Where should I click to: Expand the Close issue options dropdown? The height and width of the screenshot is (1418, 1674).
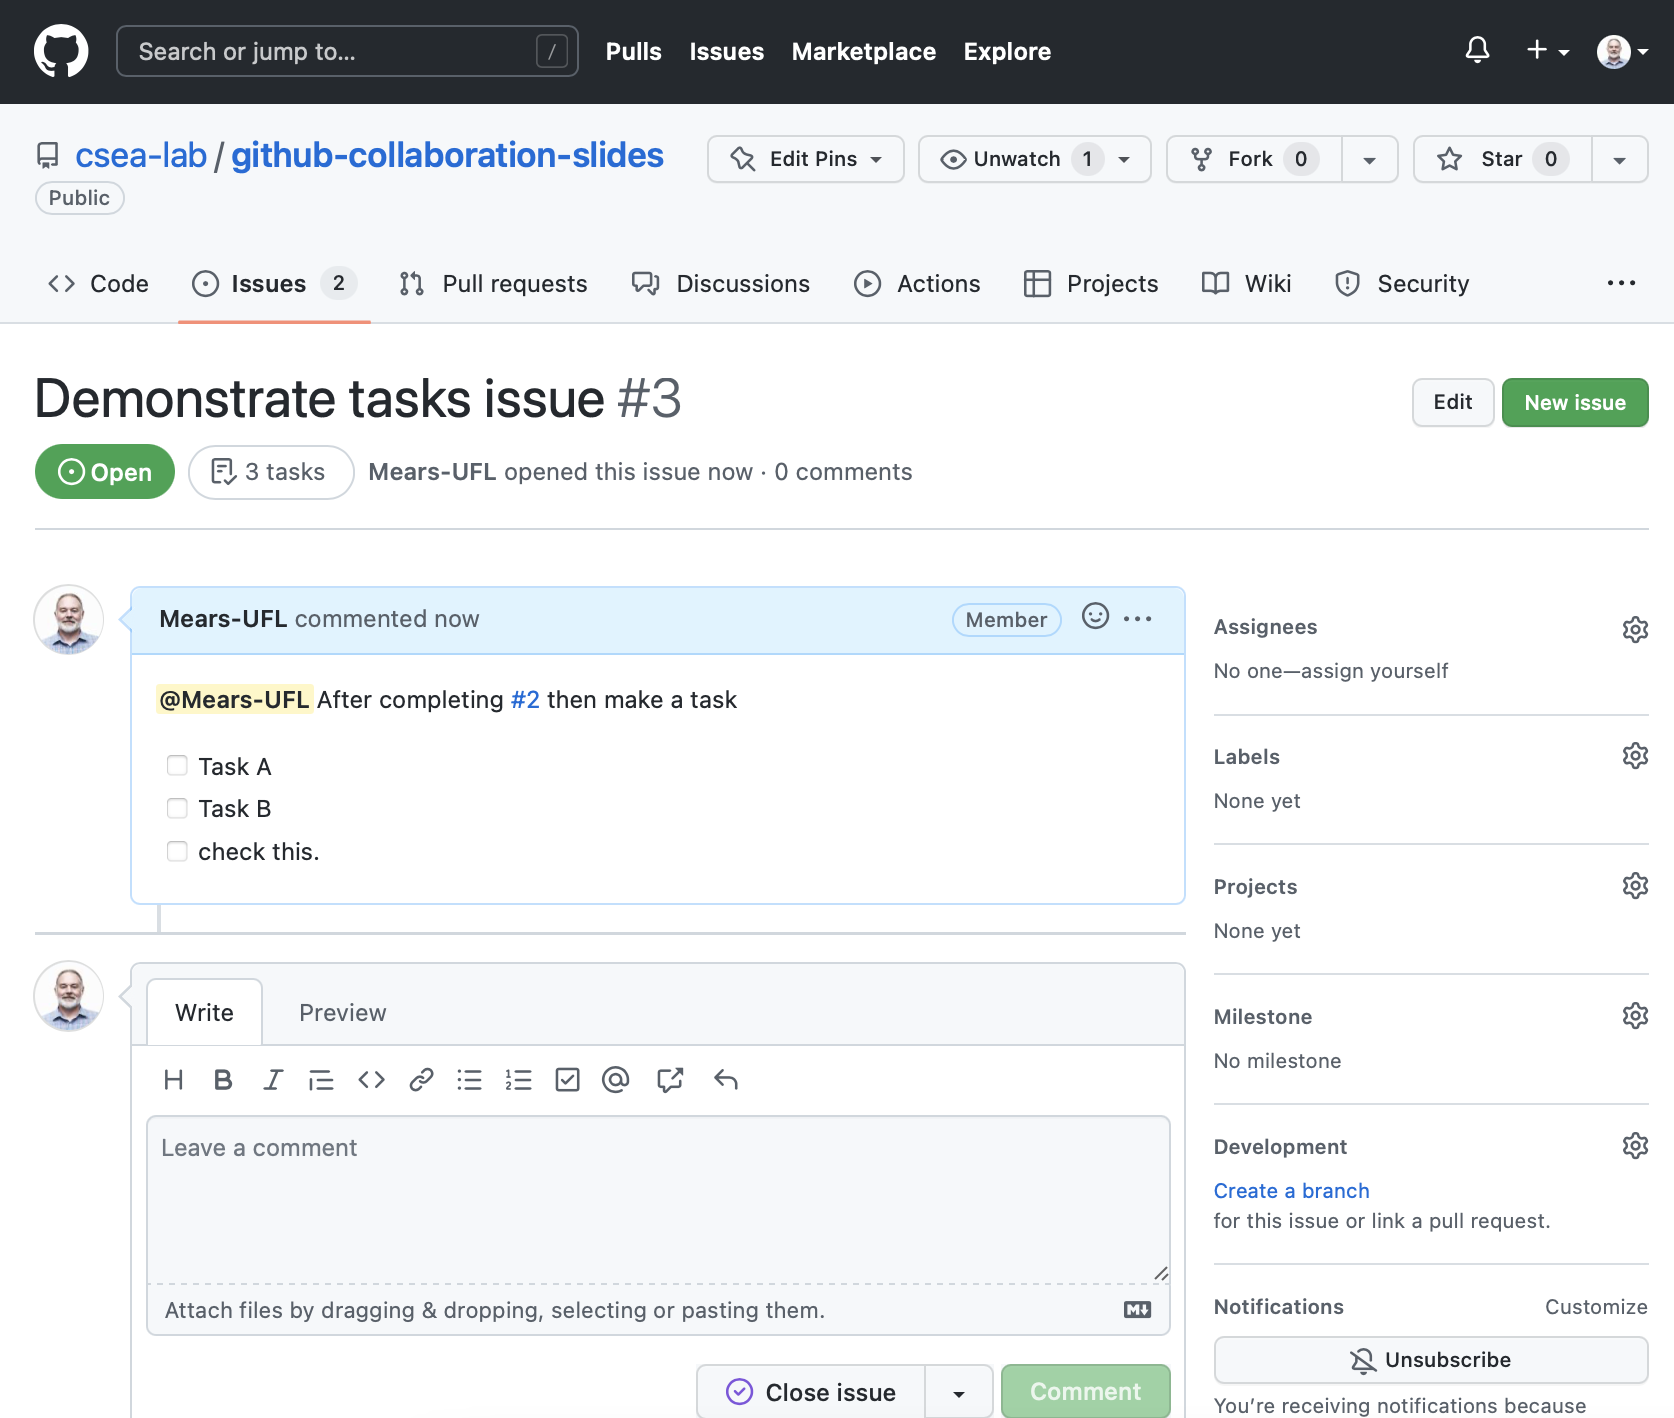[x=958, y=1392]
